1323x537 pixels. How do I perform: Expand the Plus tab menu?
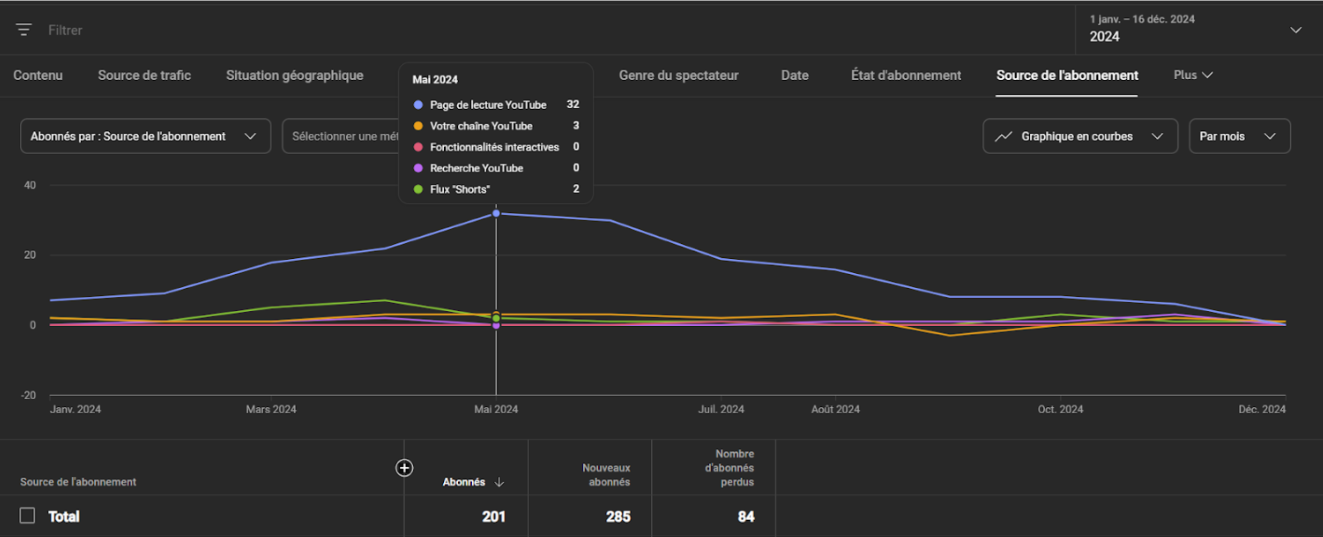point(1193,75)
